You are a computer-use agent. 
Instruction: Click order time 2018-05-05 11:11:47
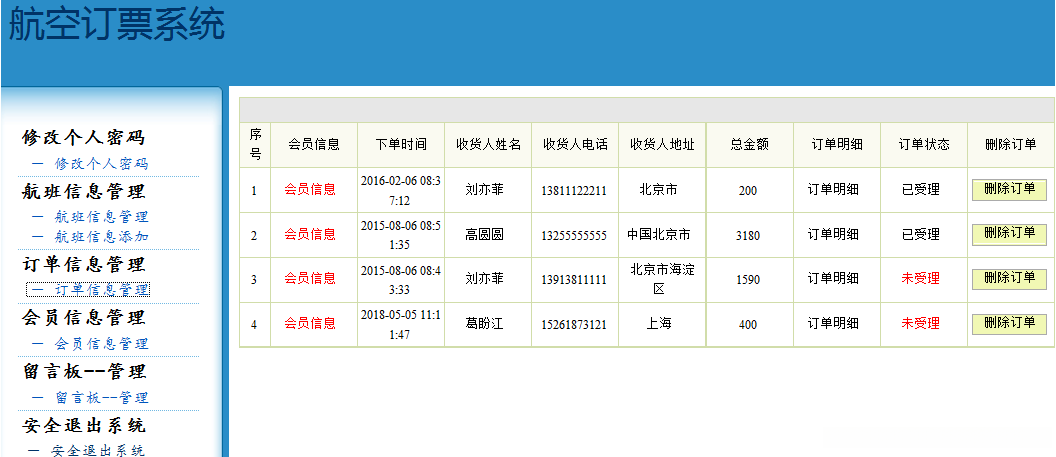click(401, 324)
